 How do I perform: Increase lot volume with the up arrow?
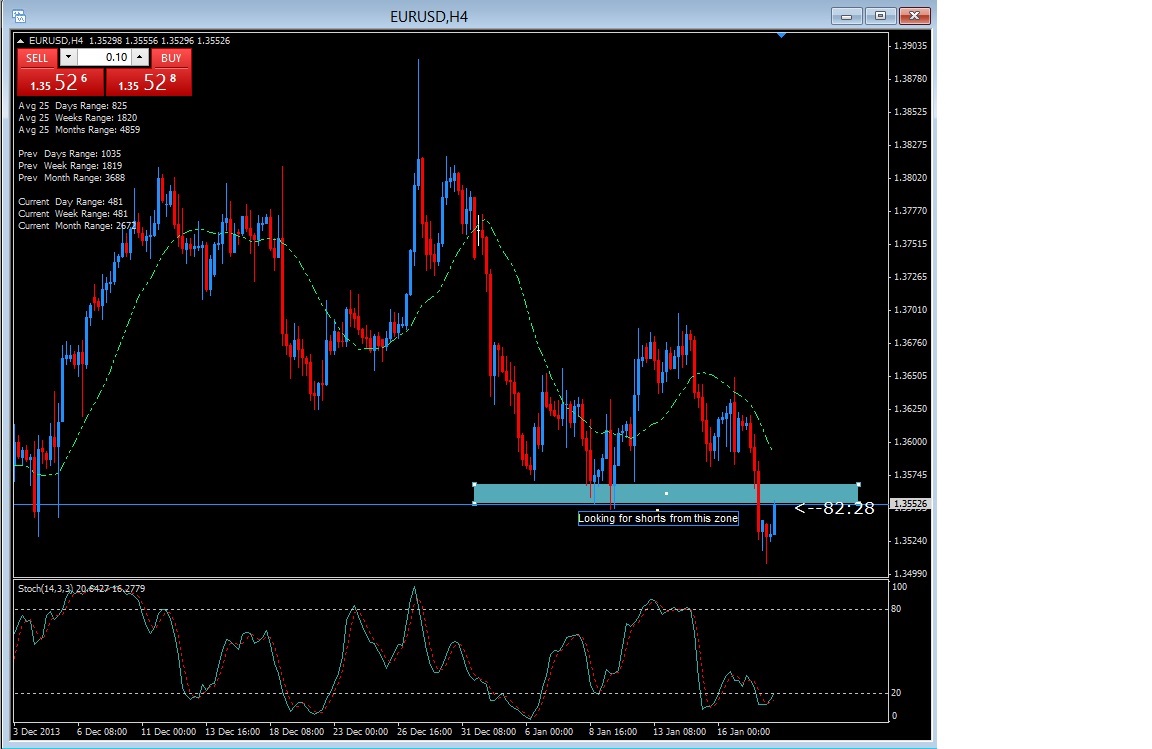140,58
